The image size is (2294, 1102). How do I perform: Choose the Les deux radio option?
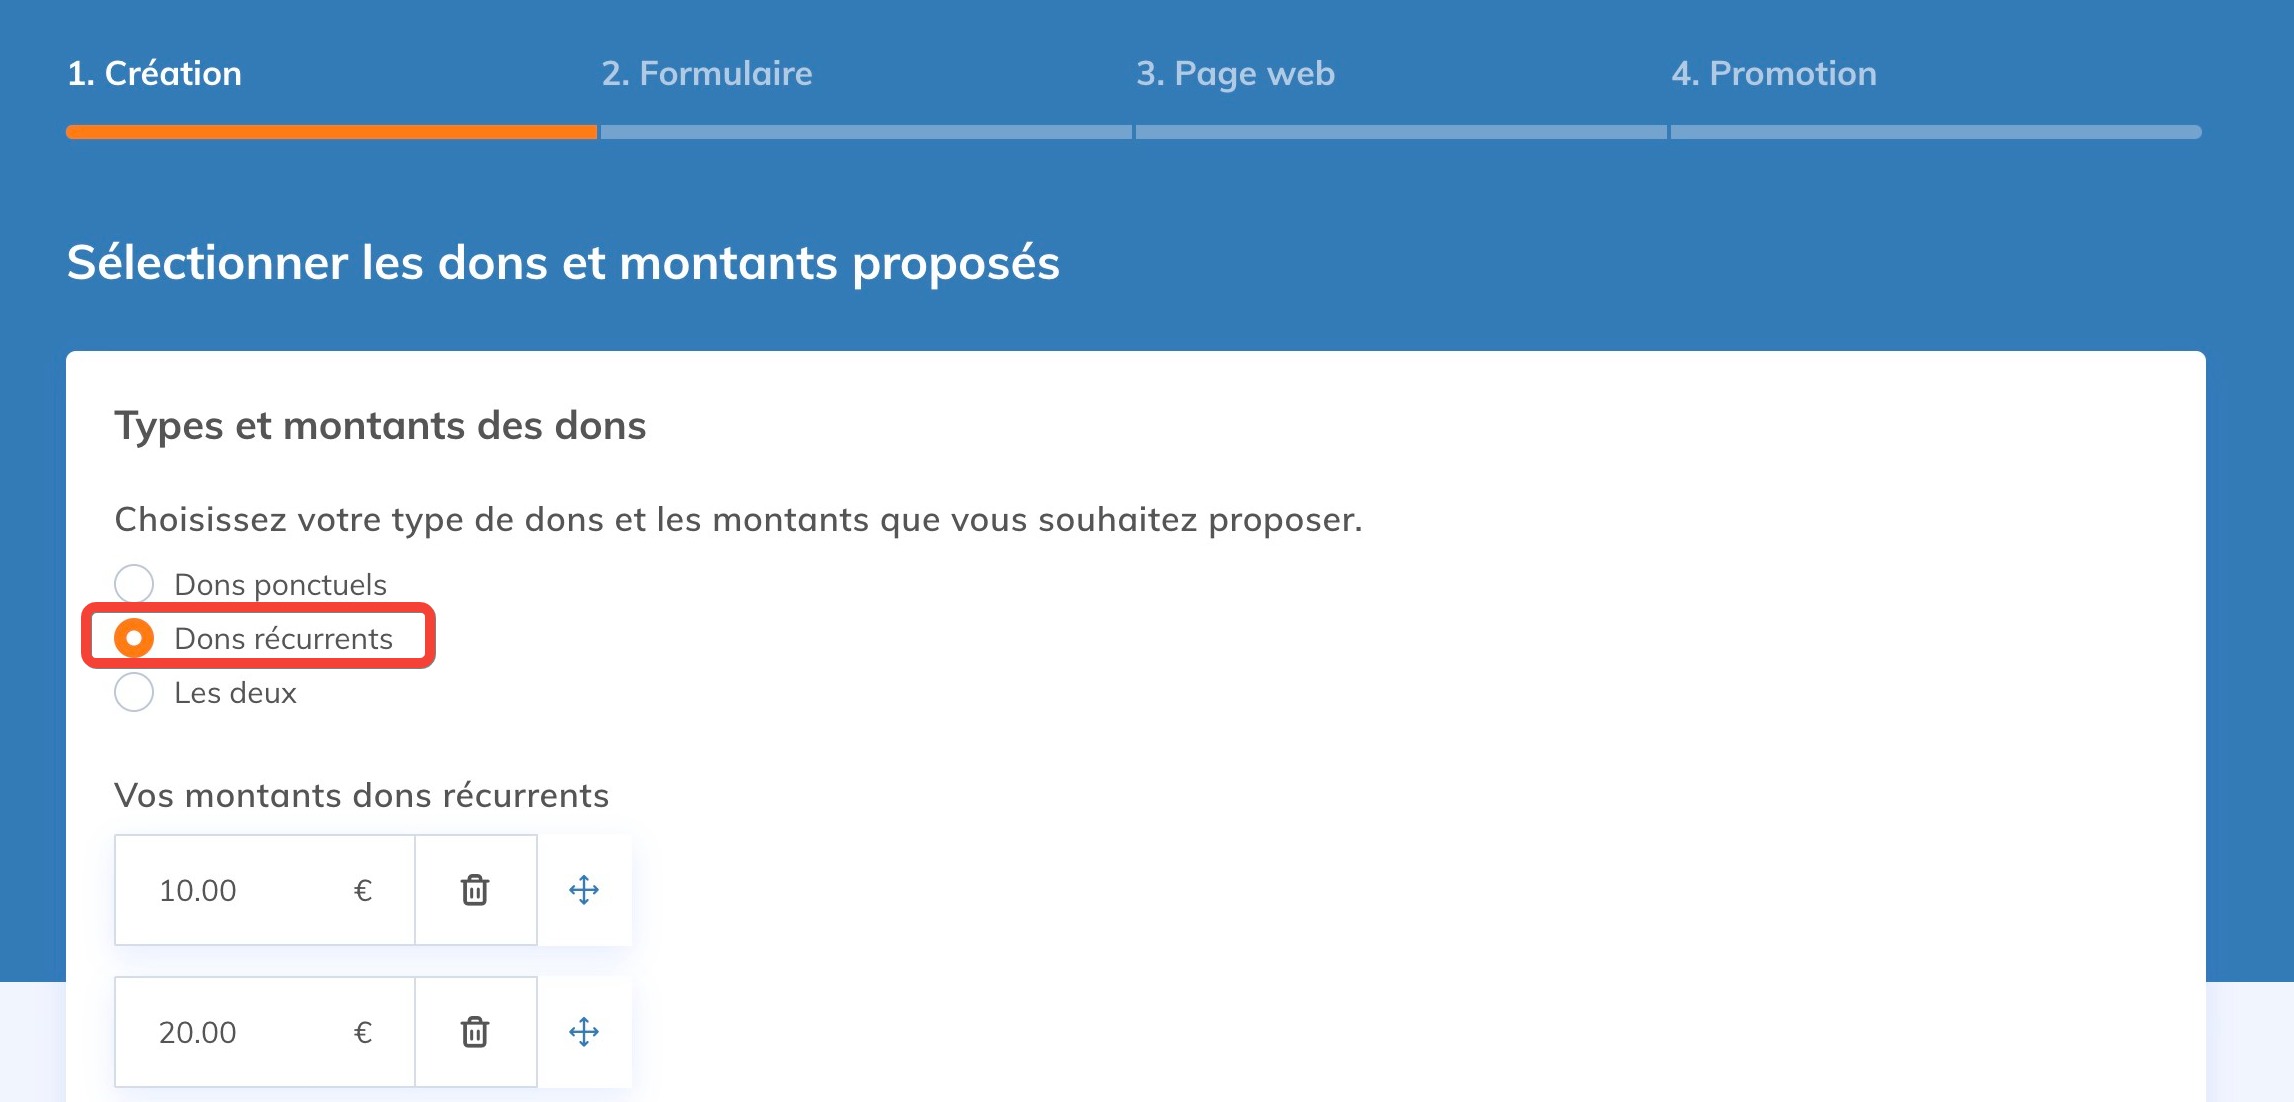(x=134, y=692)
